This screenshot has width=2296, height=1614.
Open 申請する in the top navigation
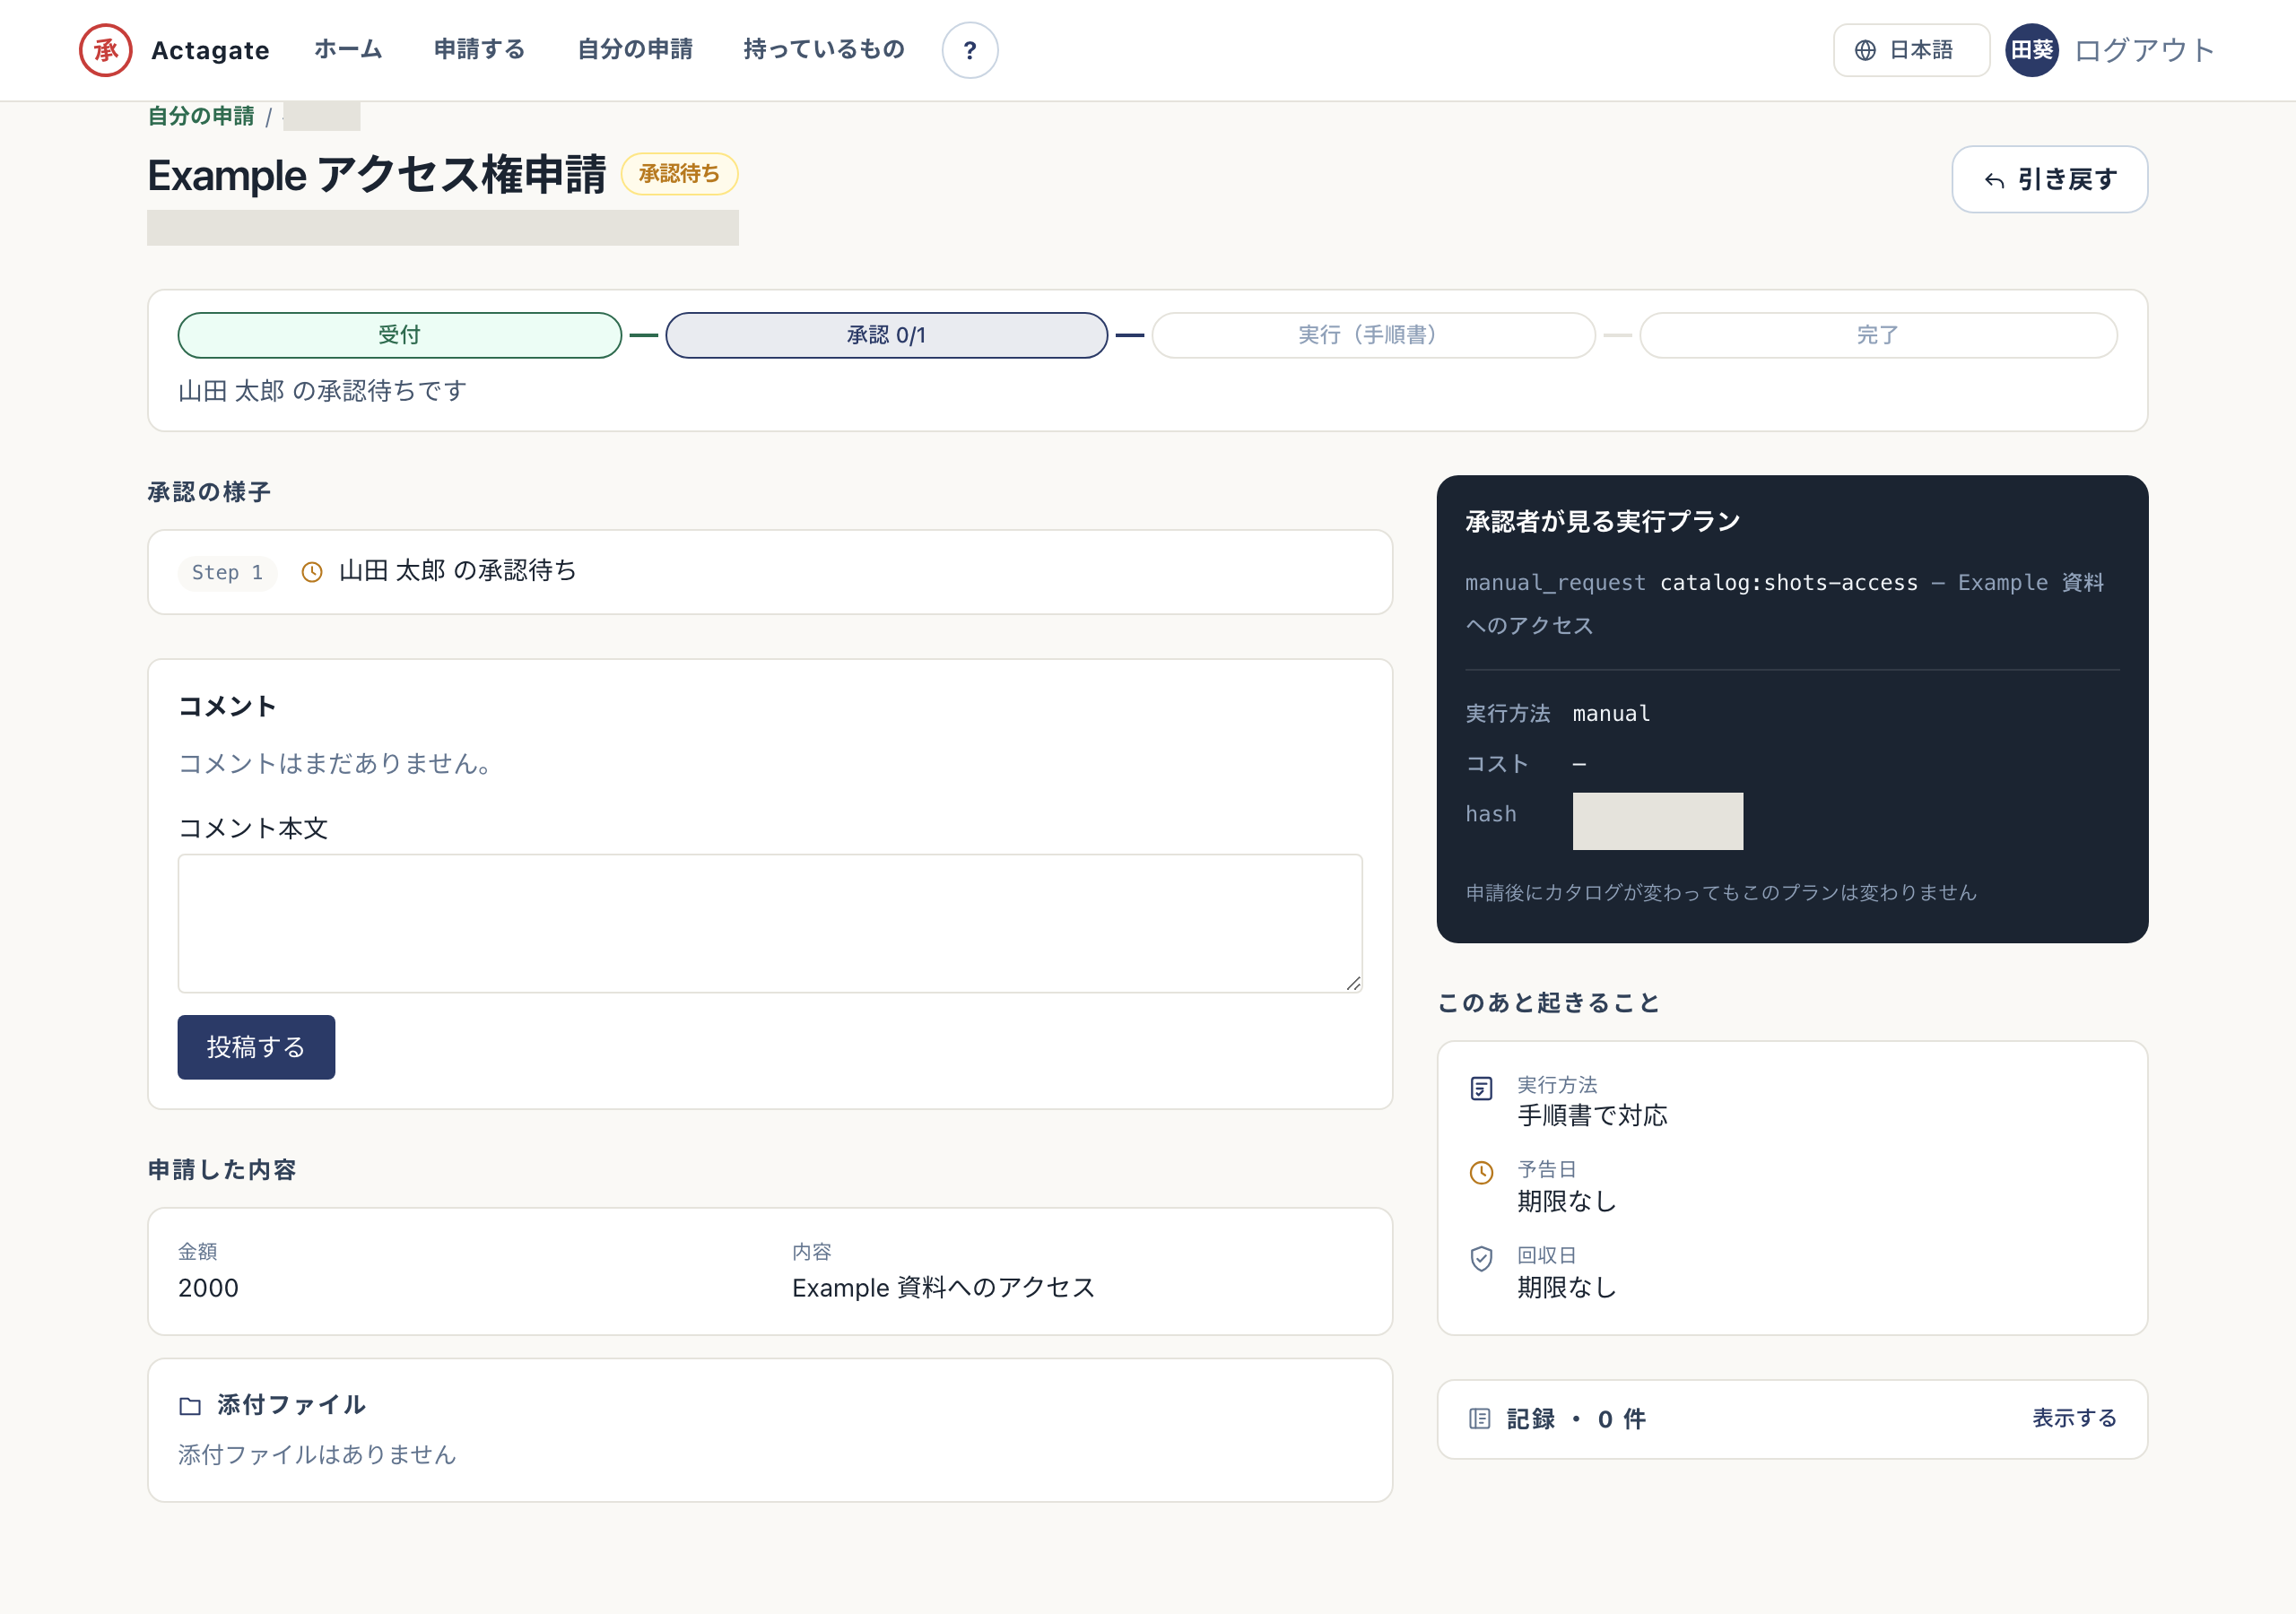[x=479, y=49]
